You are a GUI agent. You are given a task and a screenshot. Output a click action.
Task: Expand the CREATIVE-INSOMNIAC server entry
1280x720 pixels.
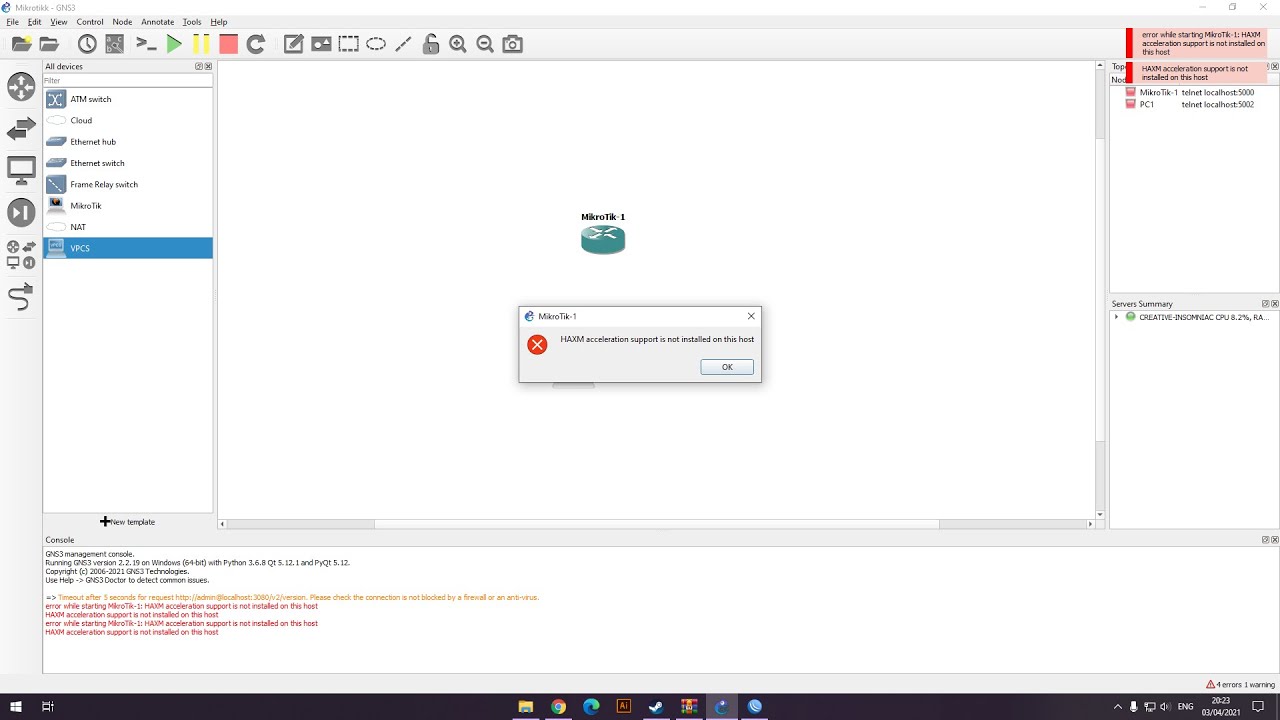(x=1116, y=317)
